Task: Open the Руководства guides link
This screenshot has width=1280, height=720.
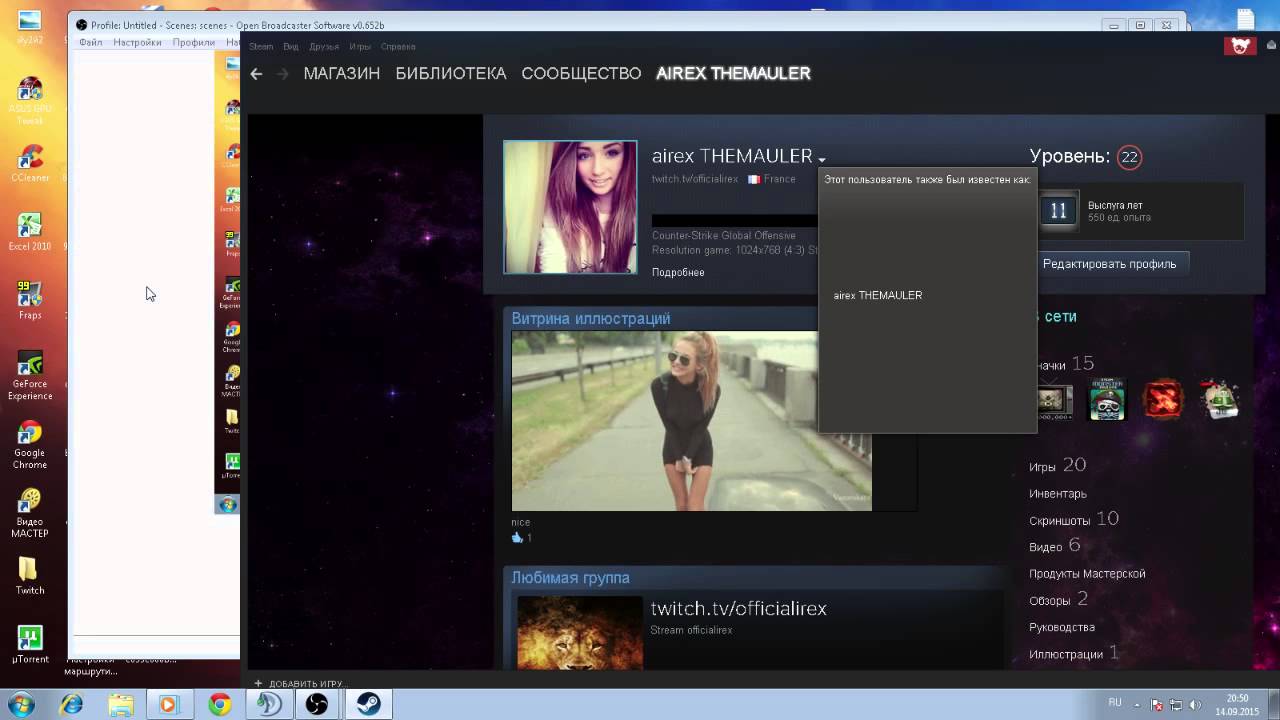Action: click(1062, 627)
